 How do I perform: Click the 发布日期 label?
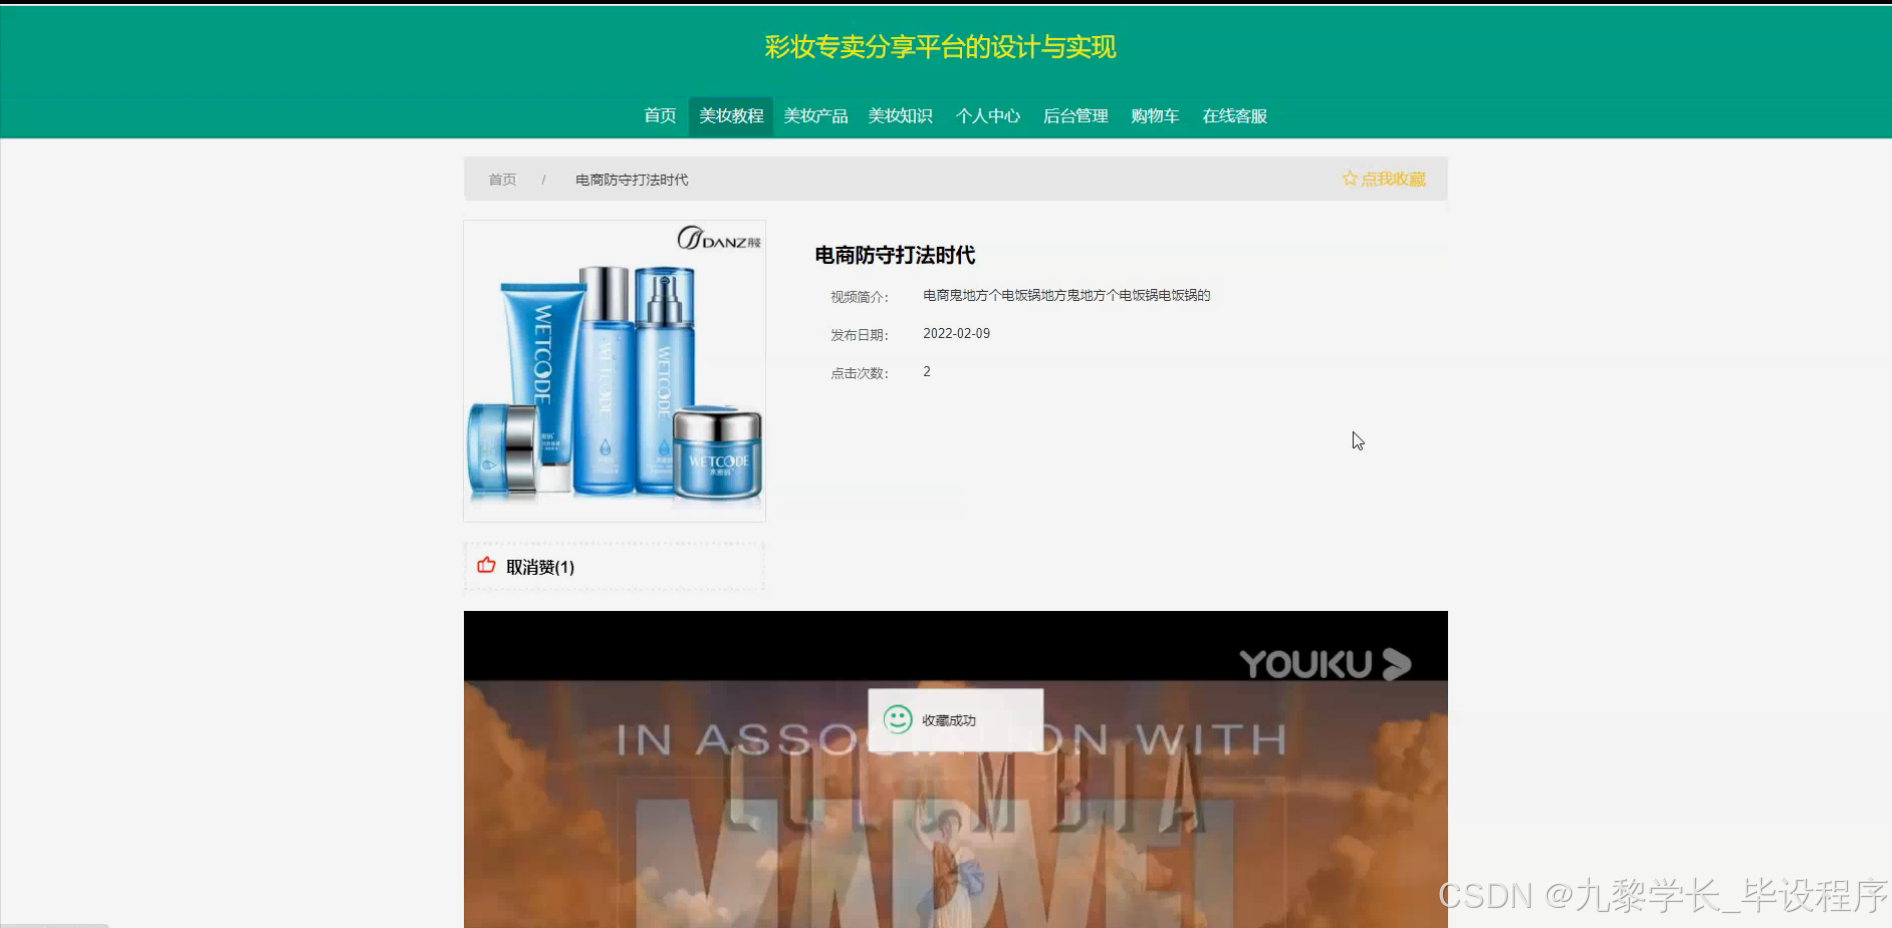859,335
